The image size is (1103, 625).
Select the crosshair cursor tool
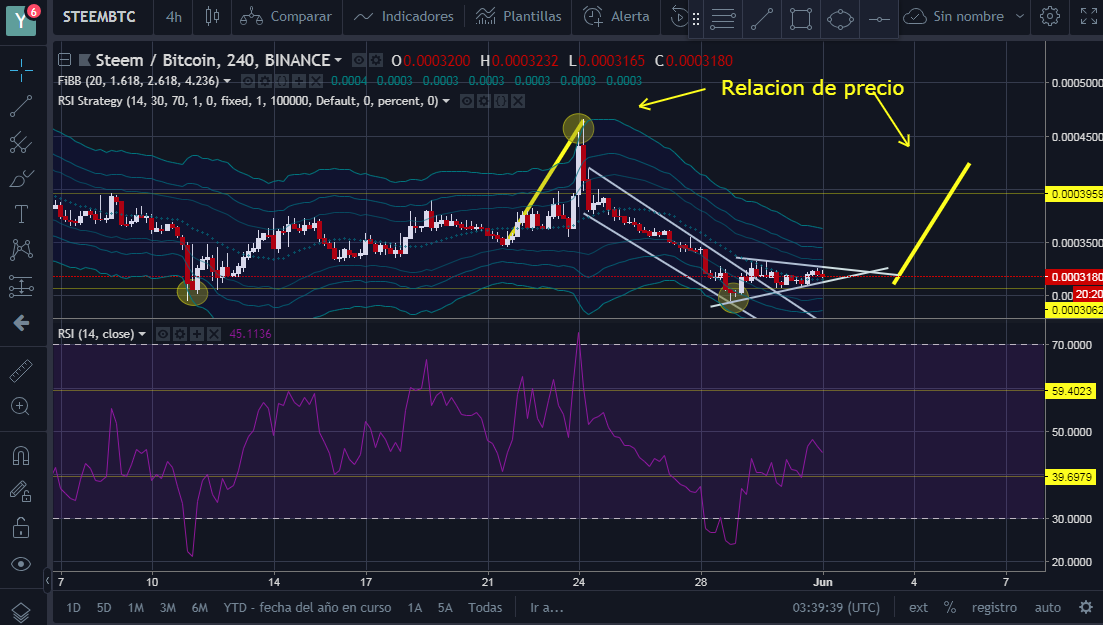tap(21, 70)
